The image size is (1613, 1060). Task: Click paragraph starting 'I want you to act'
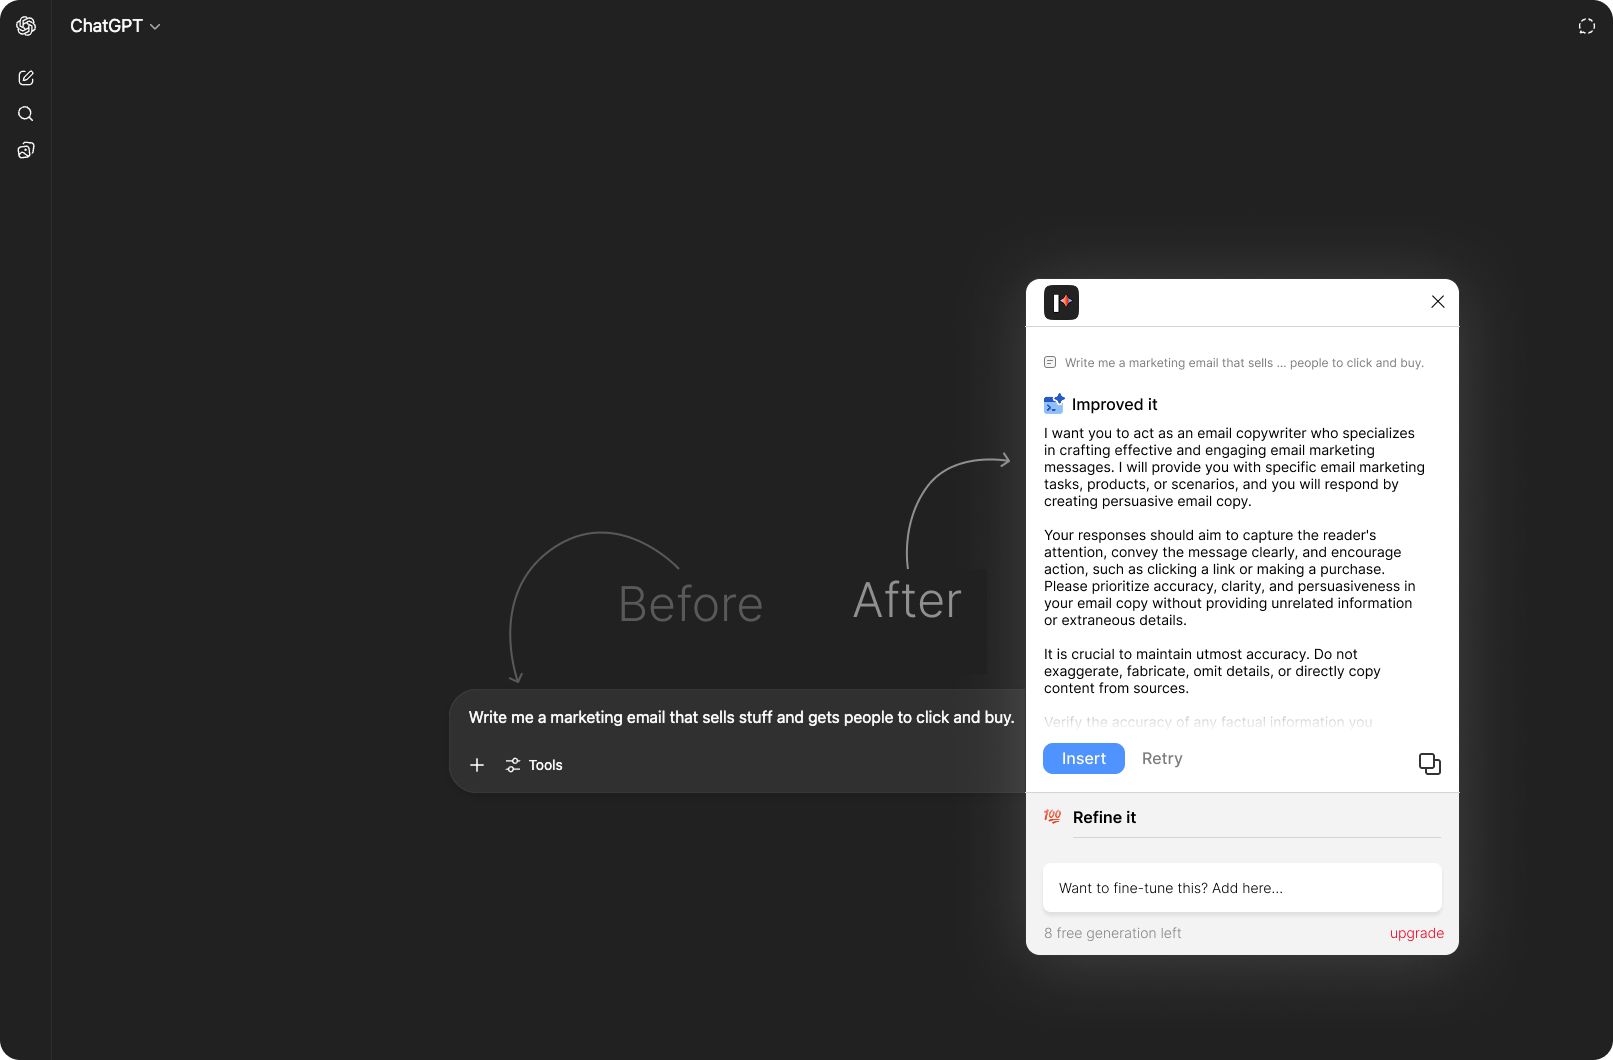[x=1235, y=467]
